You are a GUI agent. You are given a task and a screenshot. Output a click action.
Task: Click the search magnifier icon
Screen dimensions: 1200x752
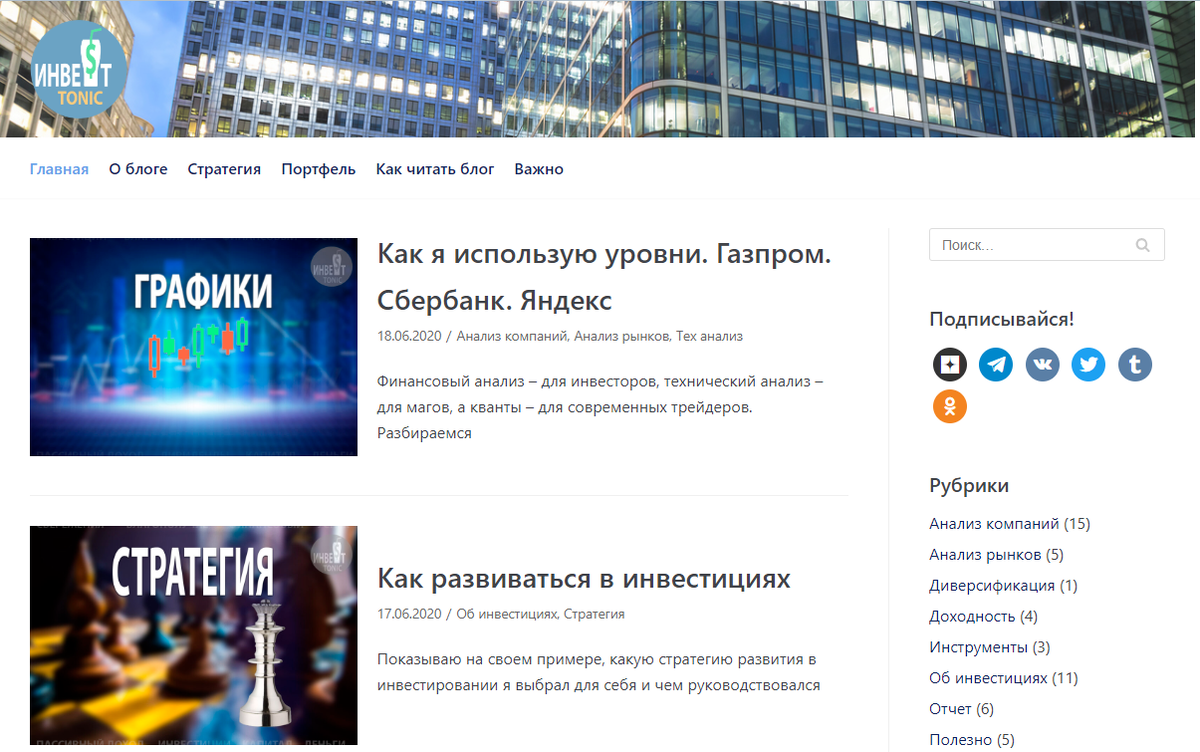tap(1143, 245)
